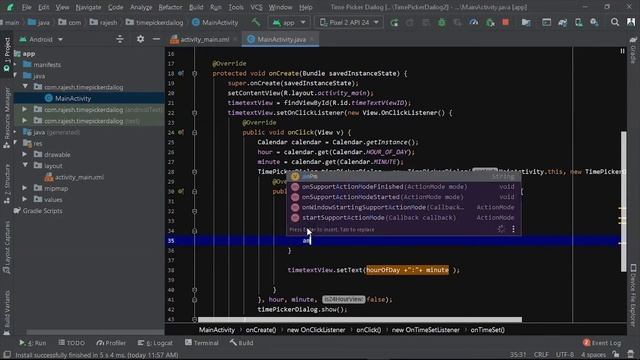
Task: Click the editor vertical scrollbar thumb
Action: coord(624,201)
